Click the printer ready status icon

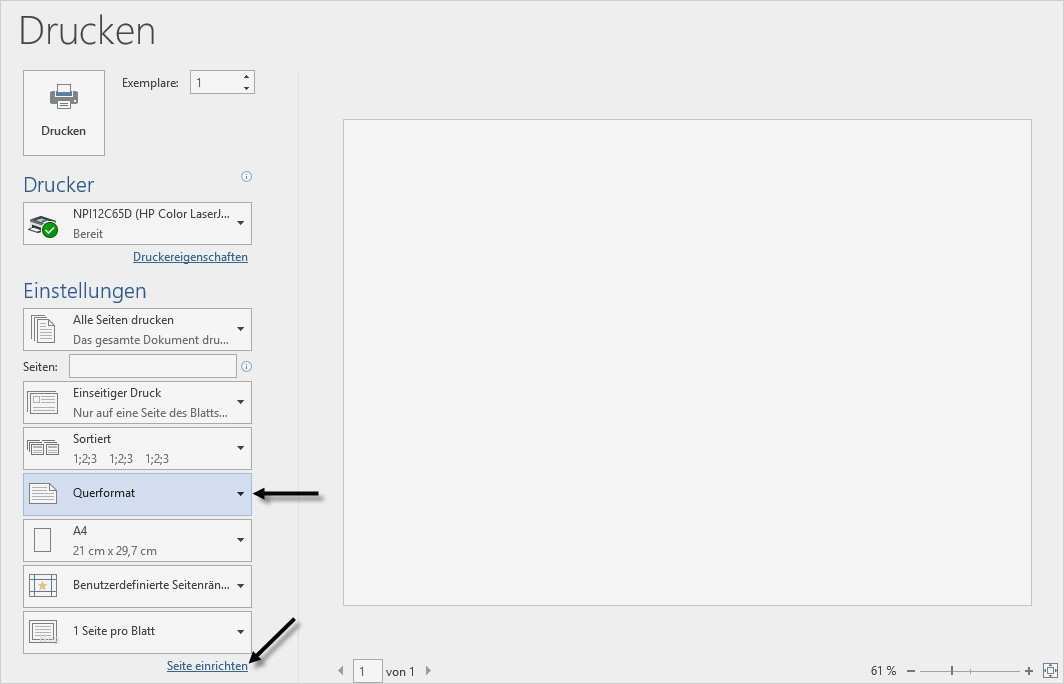point(43,226)
